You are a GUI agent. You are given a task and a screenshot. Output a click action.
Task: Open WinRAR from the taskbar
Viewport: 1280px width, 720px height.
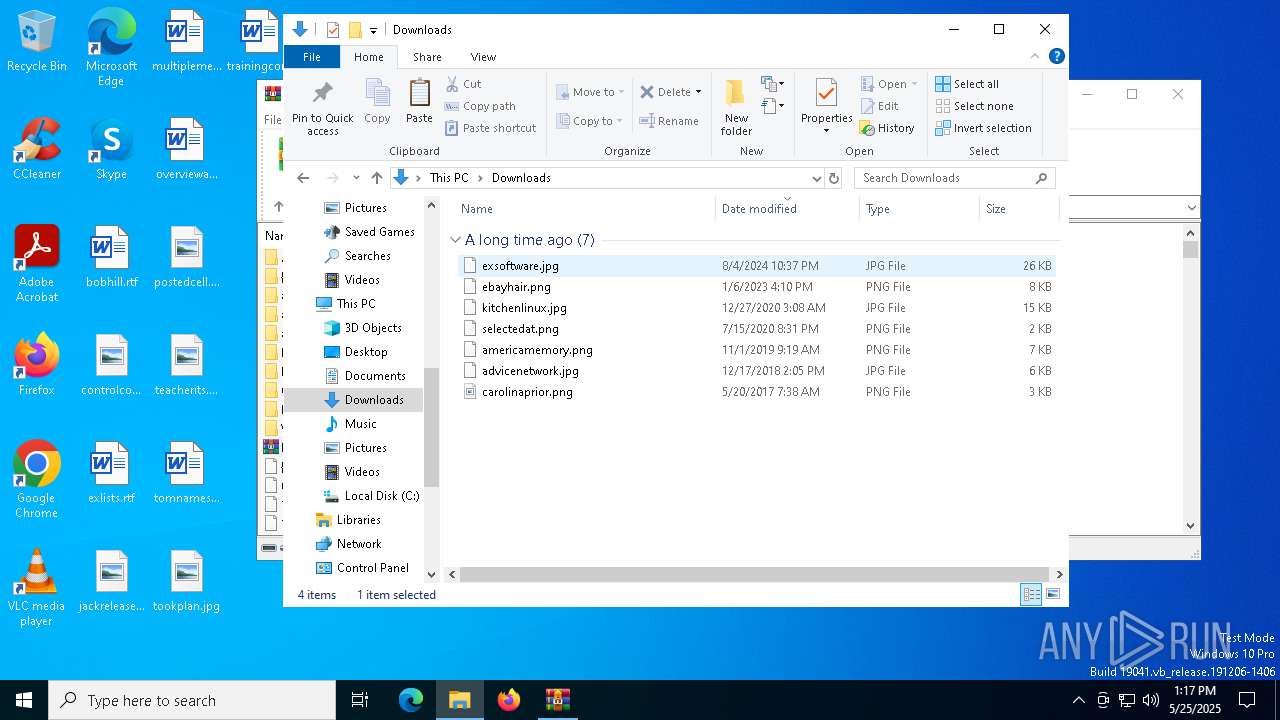557,700
